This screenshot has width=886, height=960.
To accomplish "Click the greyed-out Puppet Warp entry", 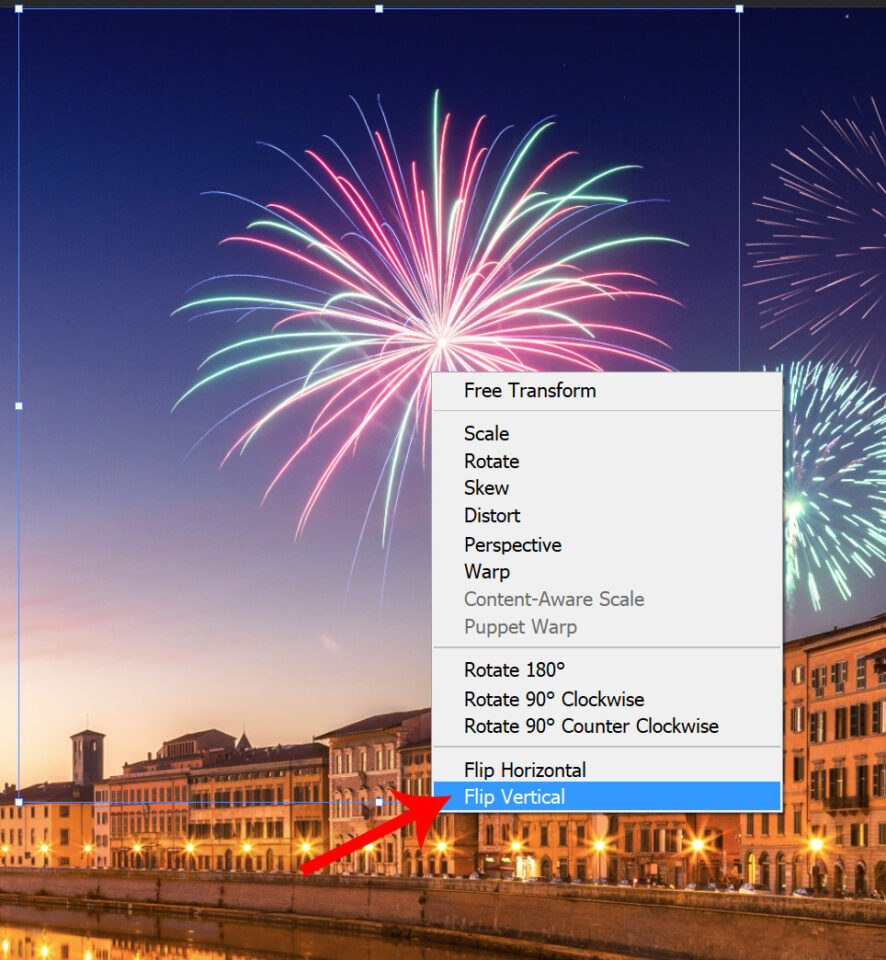I will [520, 627].
